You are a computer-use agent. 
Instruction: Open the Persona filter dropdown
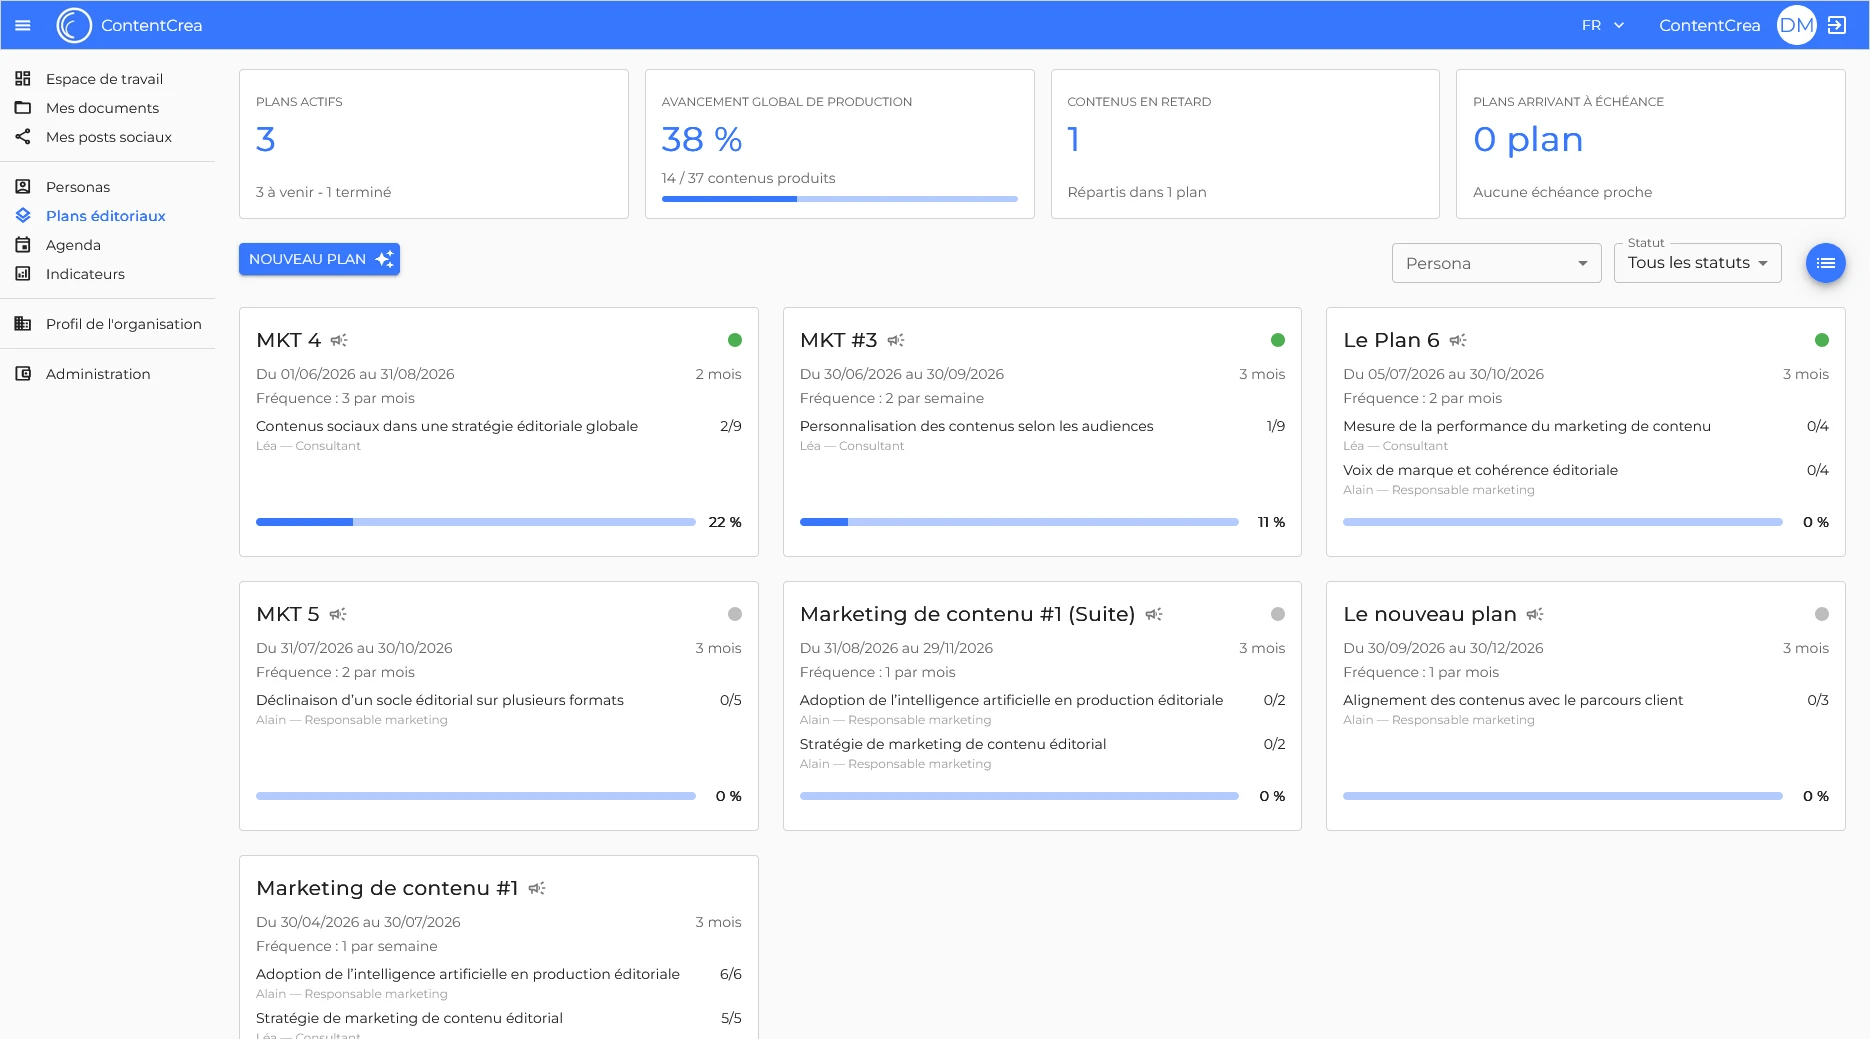1496,263
